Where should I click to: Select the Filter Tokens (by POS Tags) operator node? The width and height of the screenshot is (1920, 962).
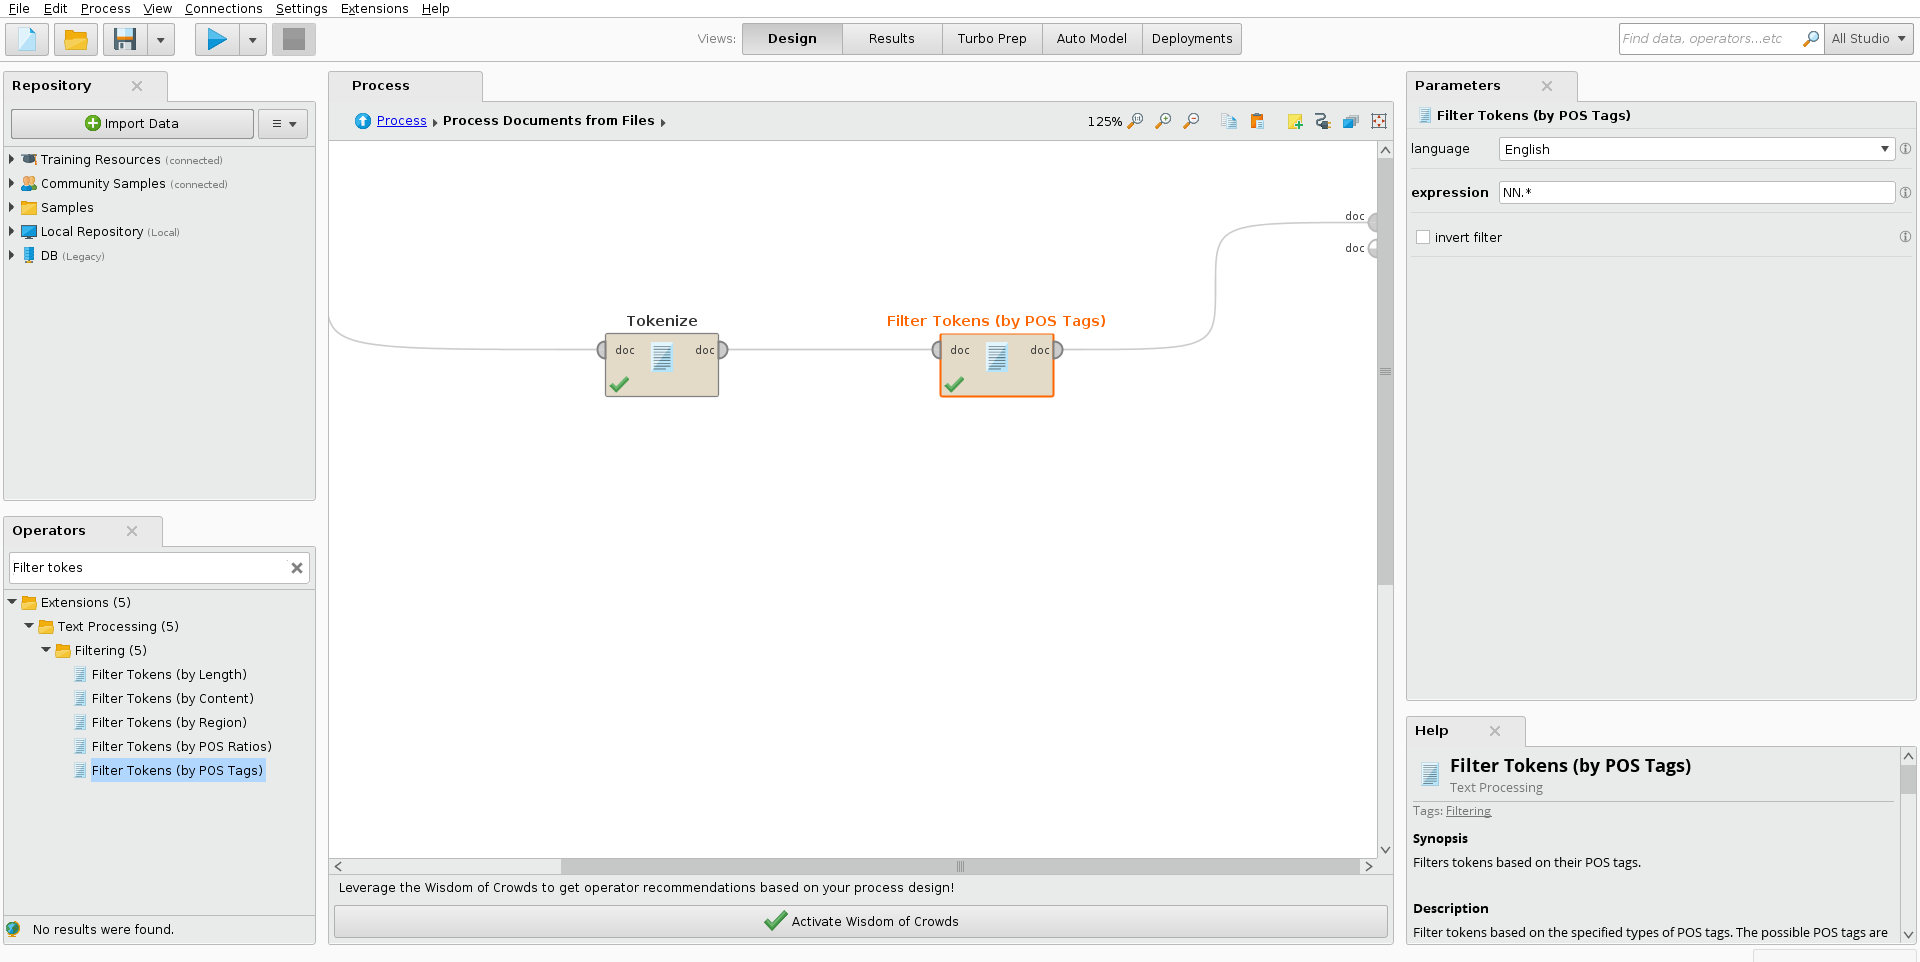click(x=996, y=365)
